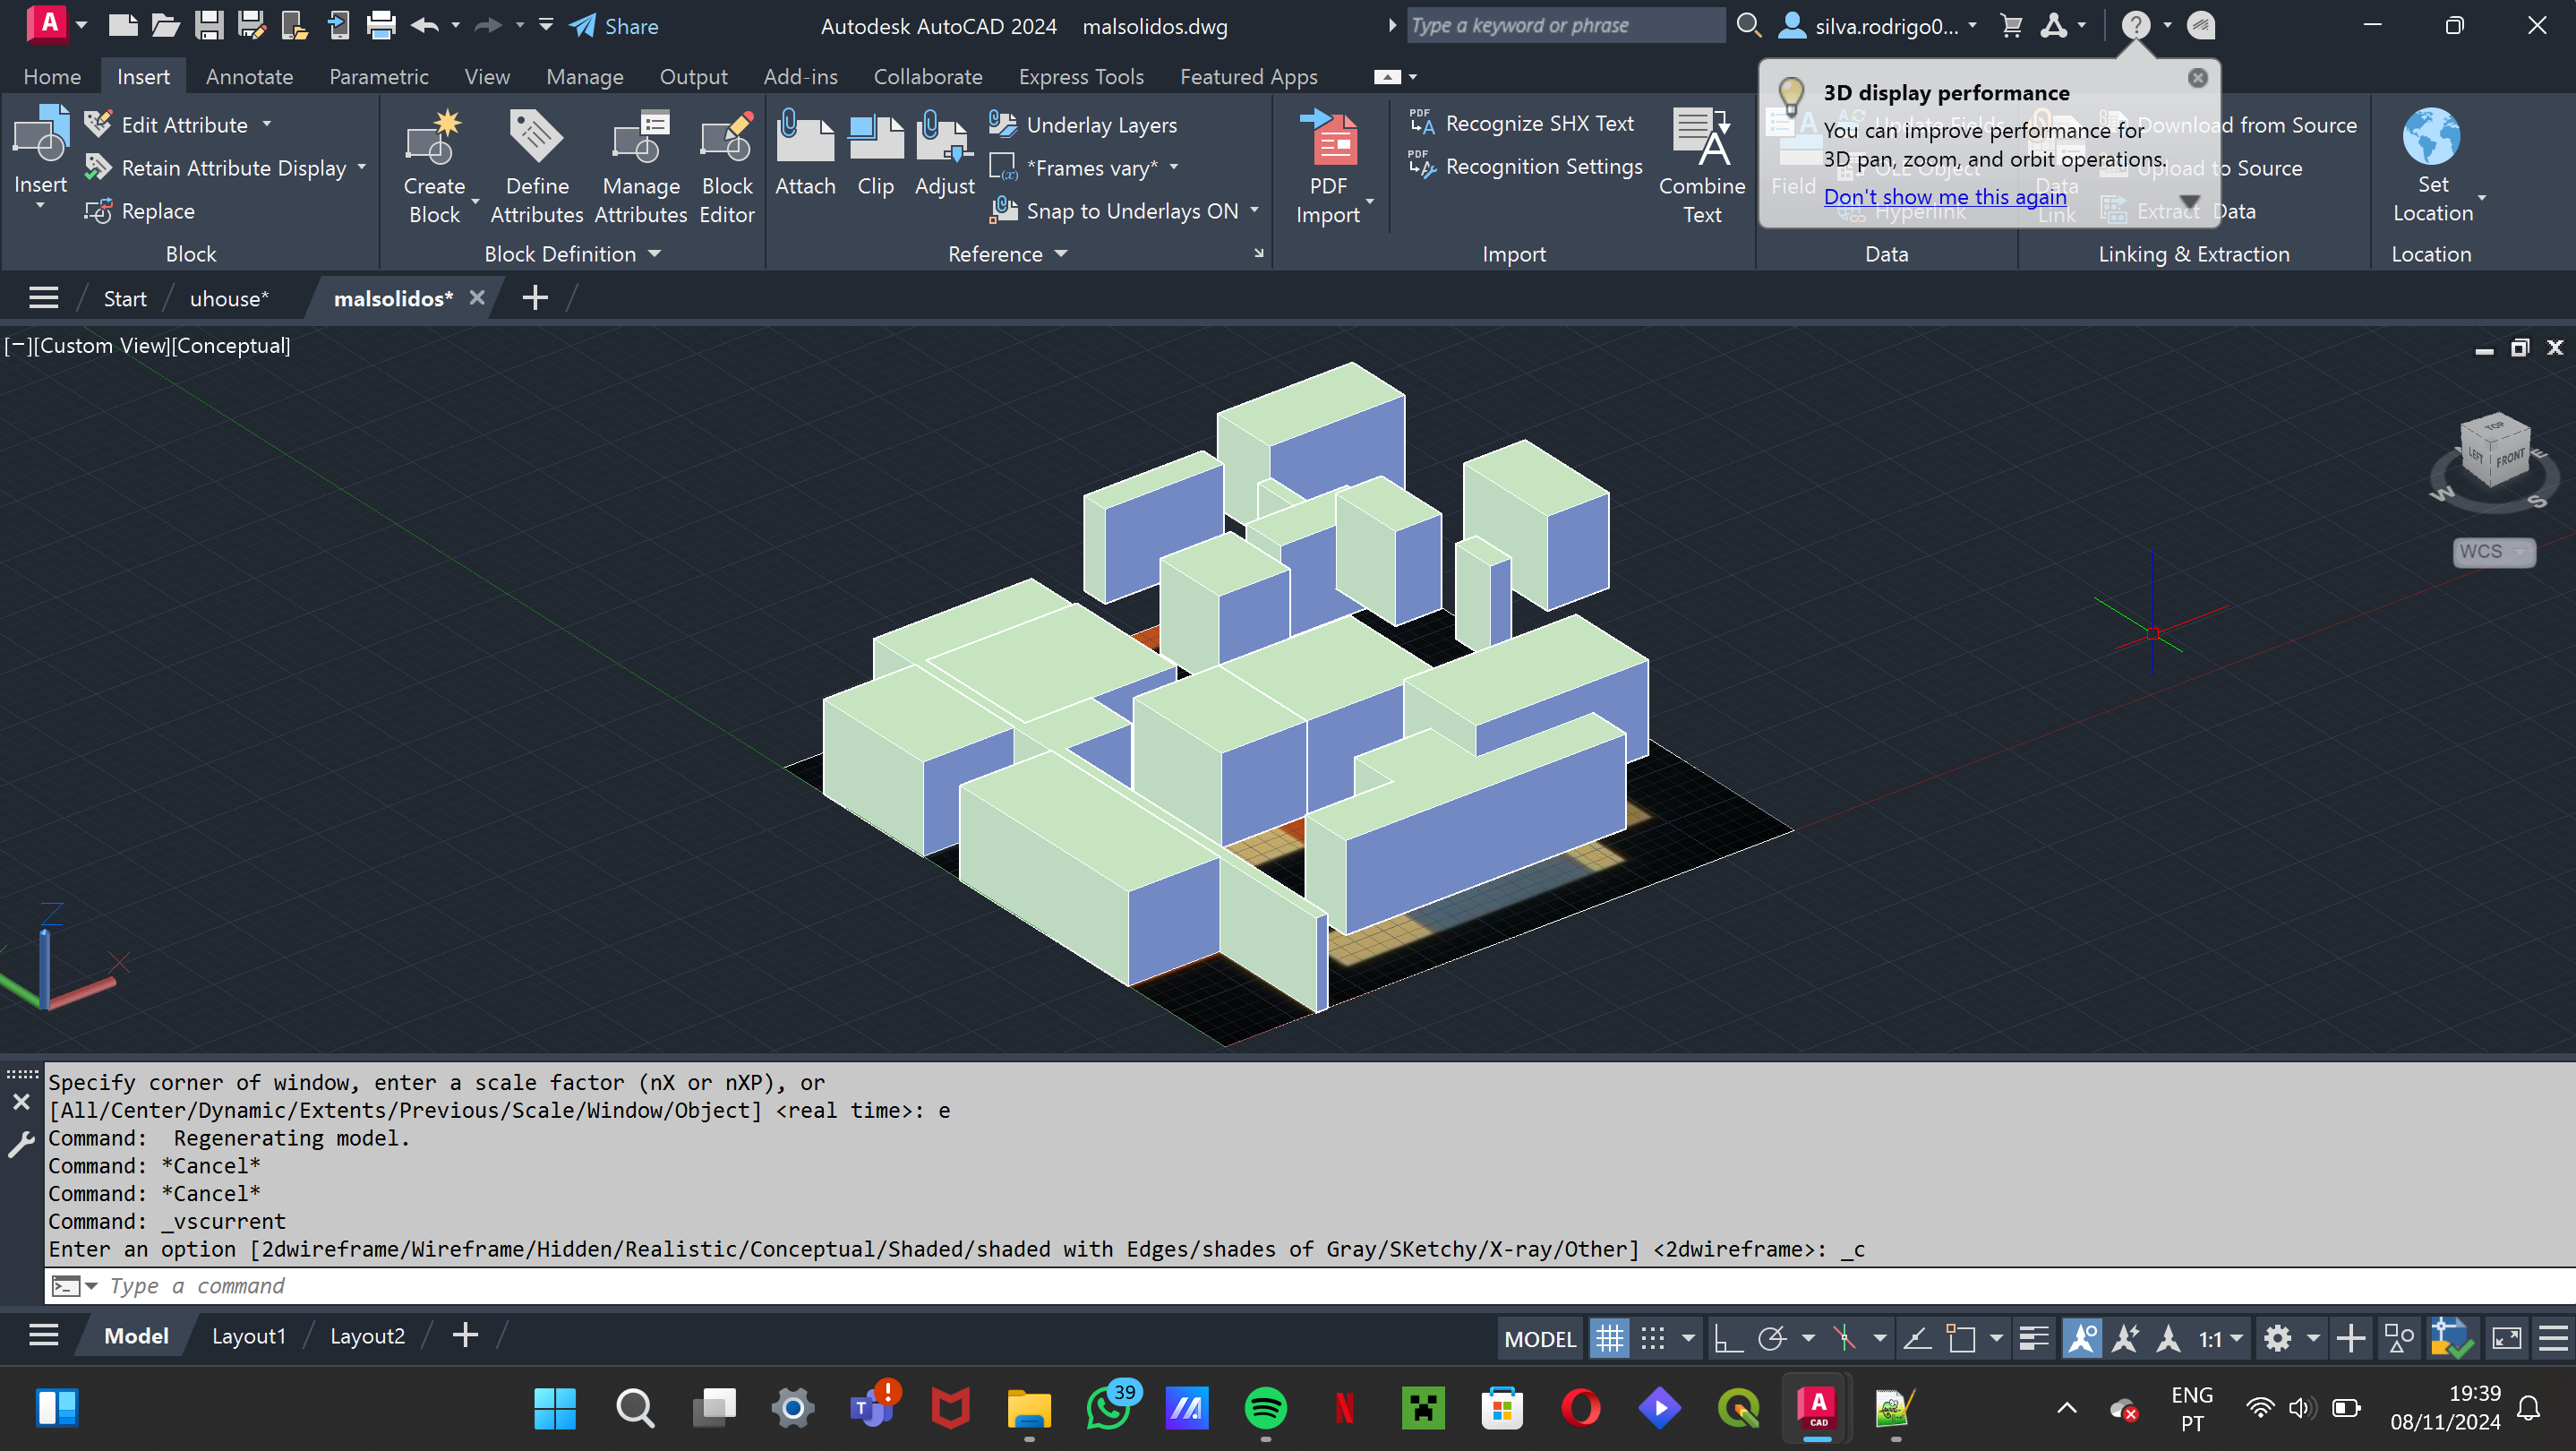Click the [Conceptual] visual style label
Image resolution: width=2576 pixels, height=1451 pixels.
tap(231, 346)
